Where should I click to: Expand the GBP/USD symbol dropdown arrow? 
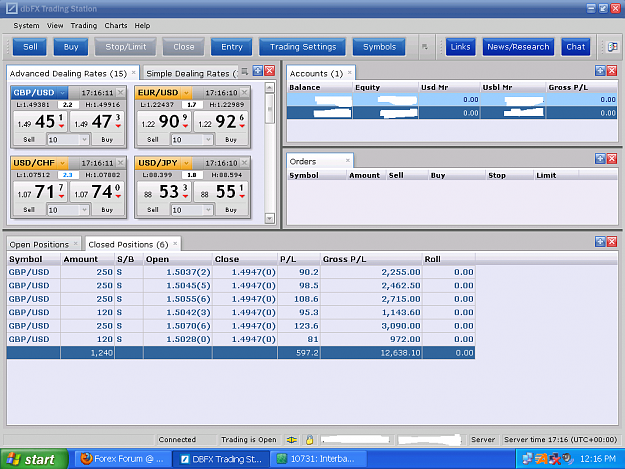pos(62,93)
